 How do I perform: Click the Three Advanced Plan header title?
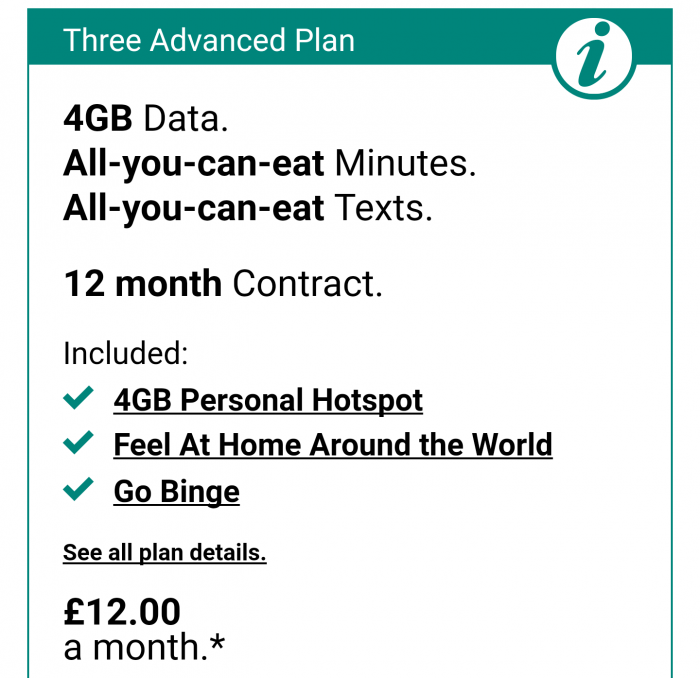click(208, 40)
